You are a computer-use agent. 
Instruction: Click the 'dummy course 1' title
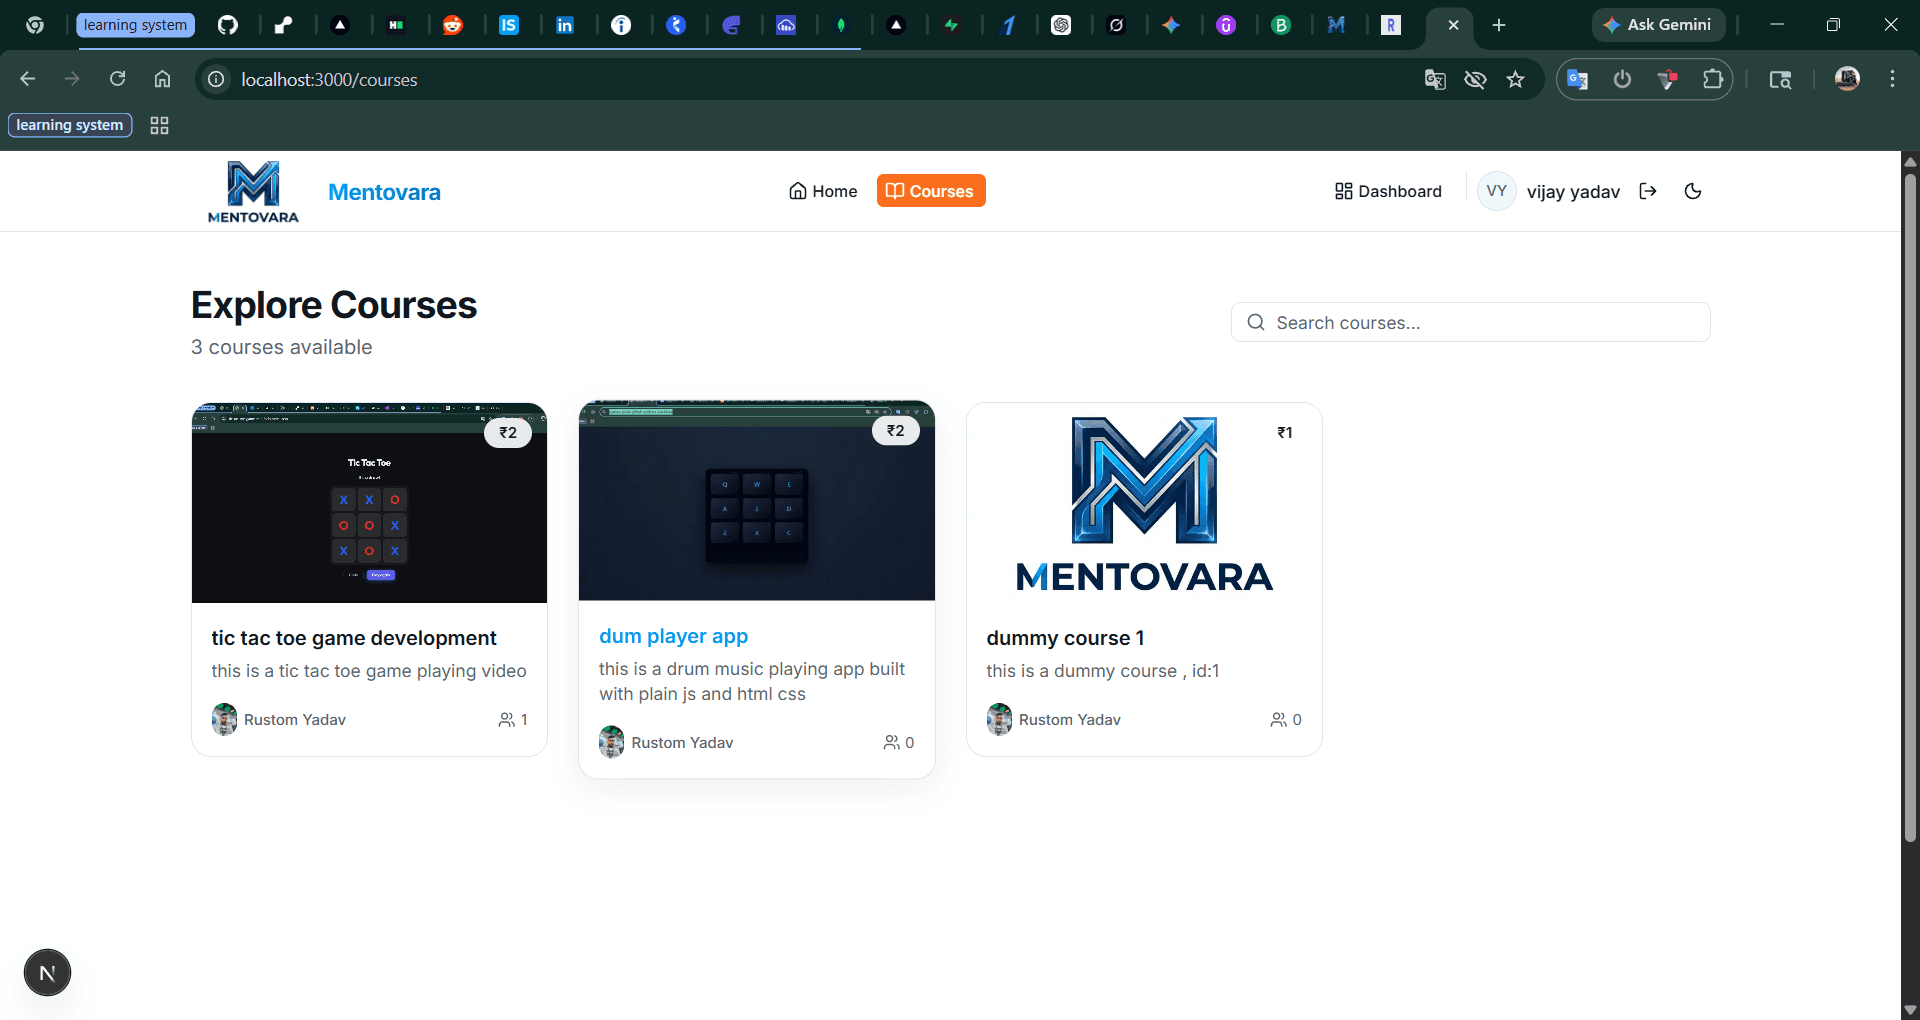[1065, 638]
